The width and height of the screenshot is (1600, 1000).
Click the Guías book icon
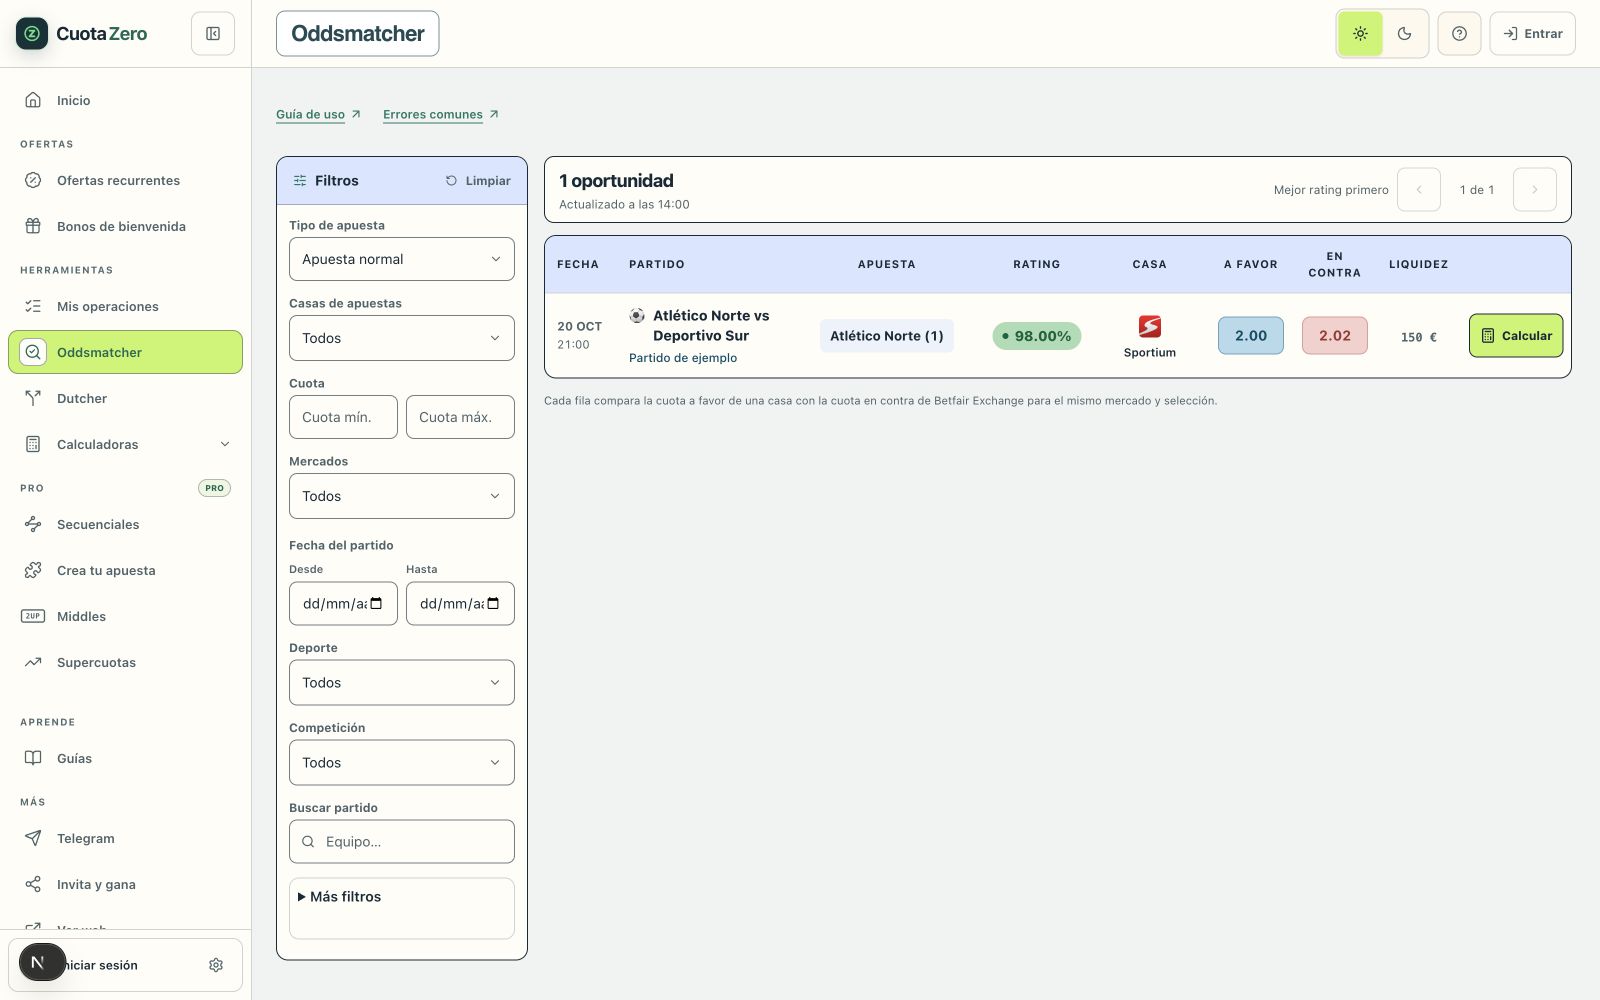[33, 758]
